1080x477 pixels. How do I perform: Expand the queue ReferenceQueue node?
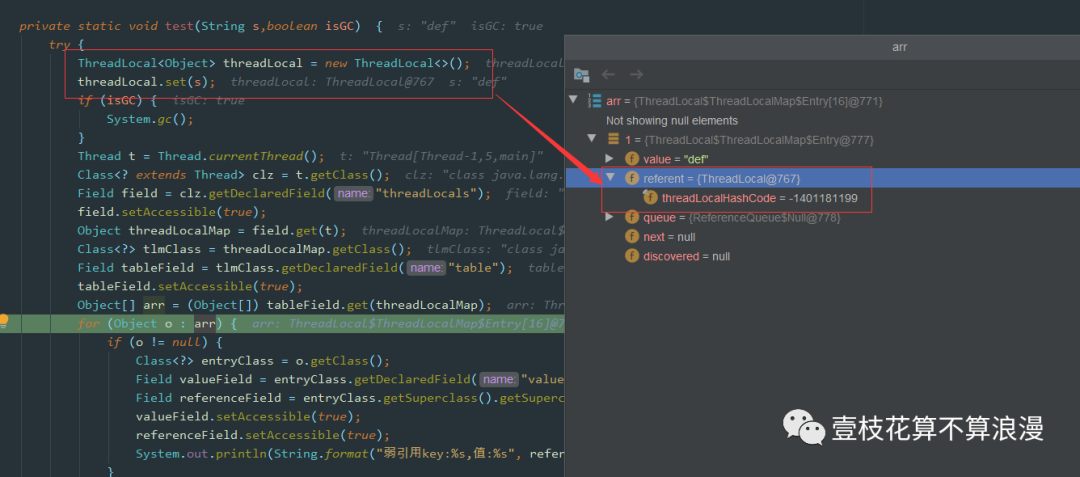coord(610,217)
